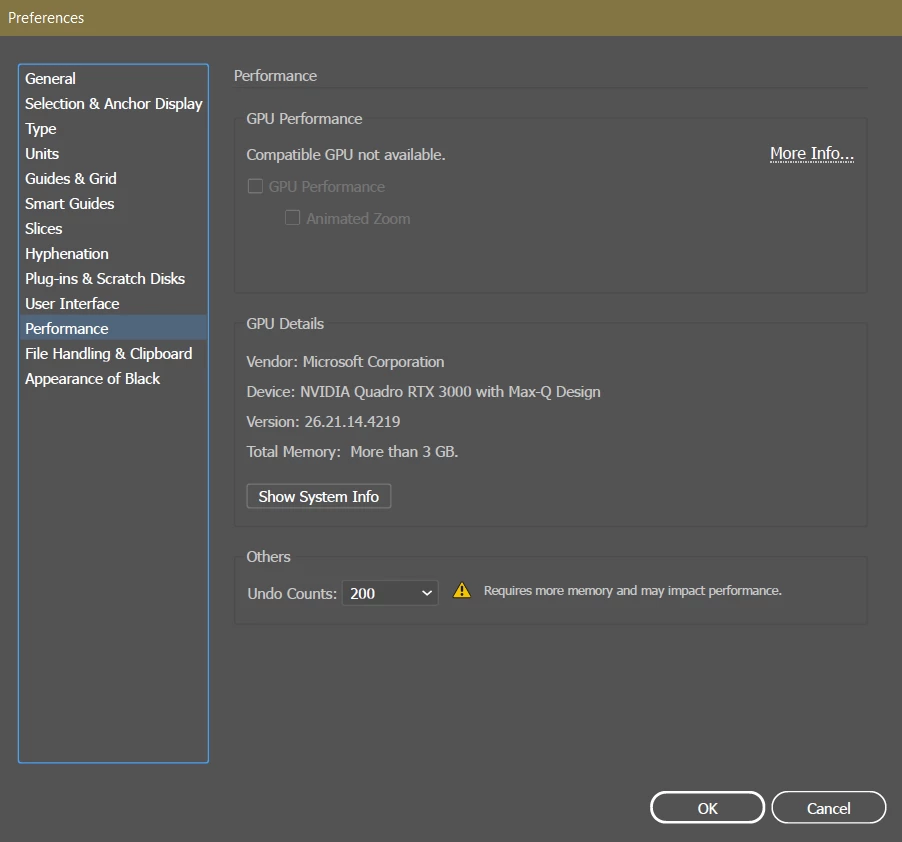Click the 'GPU Details' section heading
Viewport: 902px width, 842px height.
point(285,324)
